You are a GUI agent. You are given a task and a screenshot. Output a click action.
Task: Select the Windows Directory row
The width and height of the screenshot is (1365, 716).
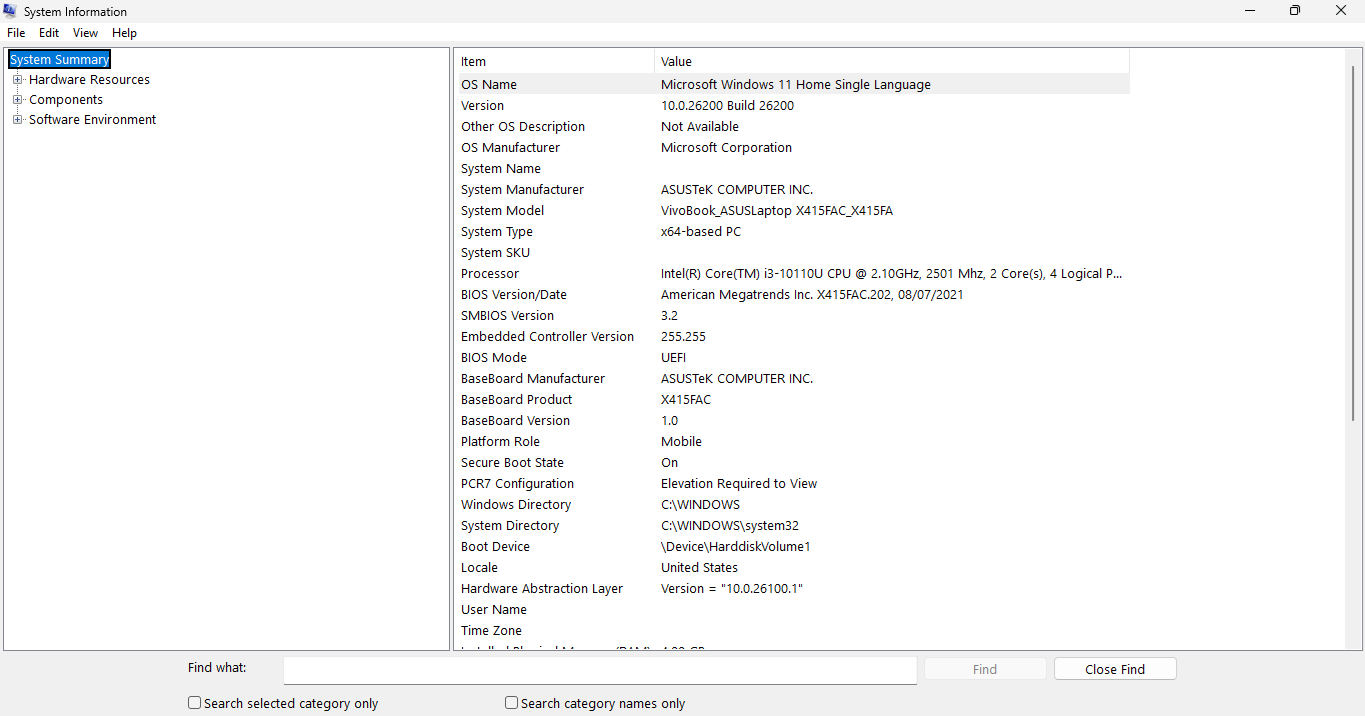click(x=794, y=505)
